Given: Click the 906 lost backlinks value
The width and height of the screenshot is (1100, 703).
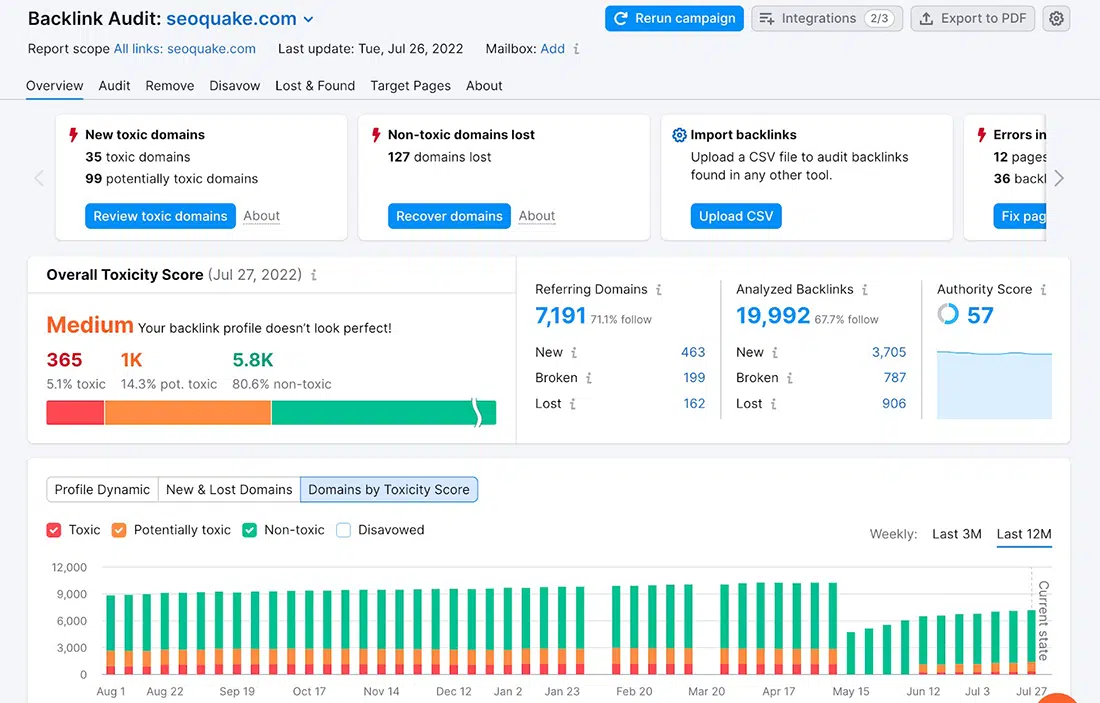Looking at the screenshot, I should [894, 404].
